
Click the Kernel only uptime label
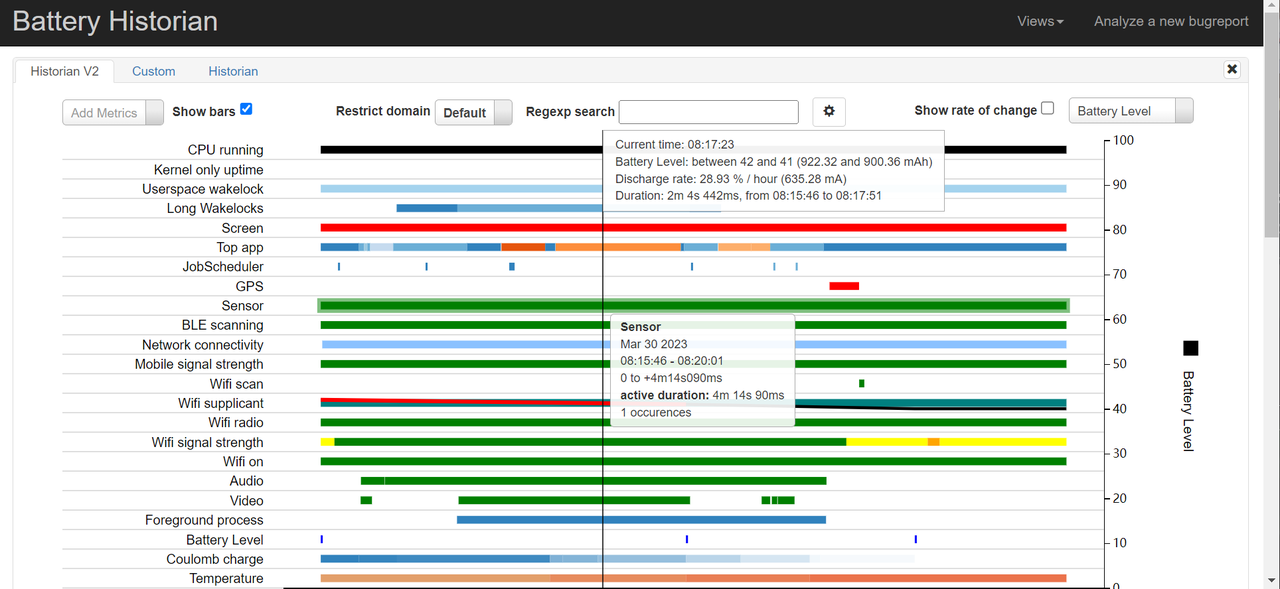[209, 170]
